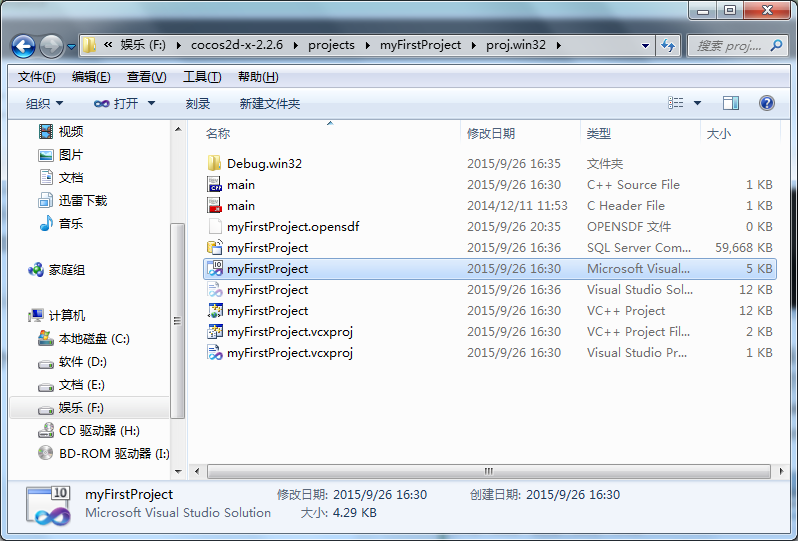Image resolution: width=798 pixels, height=541 pixels.
Task: Select Visual Studio Solution 12 KB file icon
Action: 214,290
